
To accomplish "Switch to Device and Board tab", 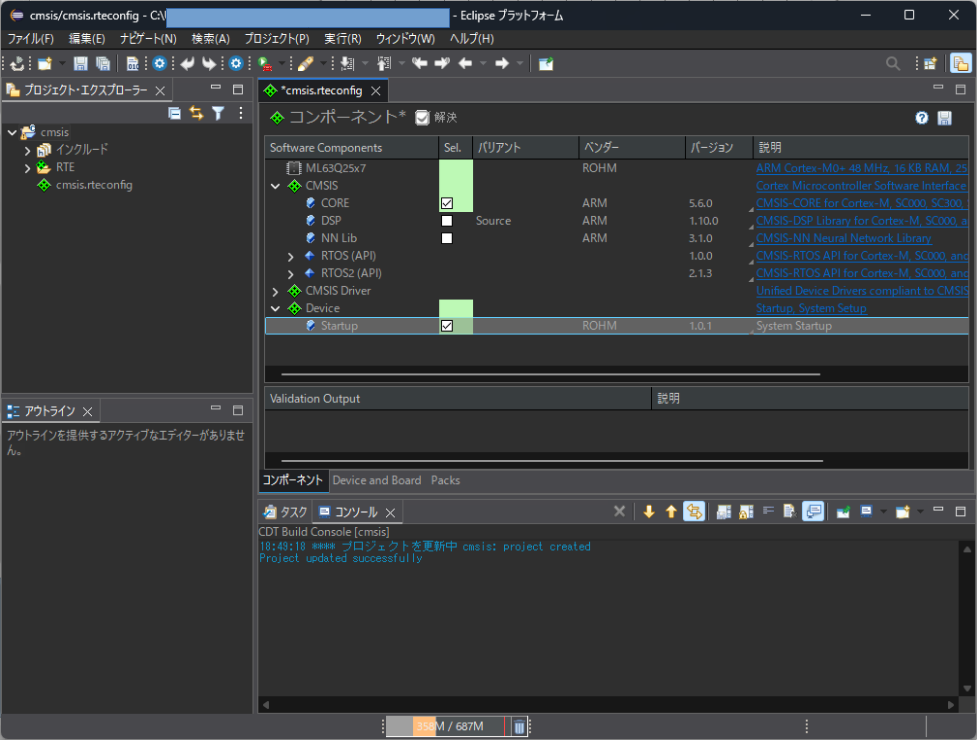I will [376, 480].
